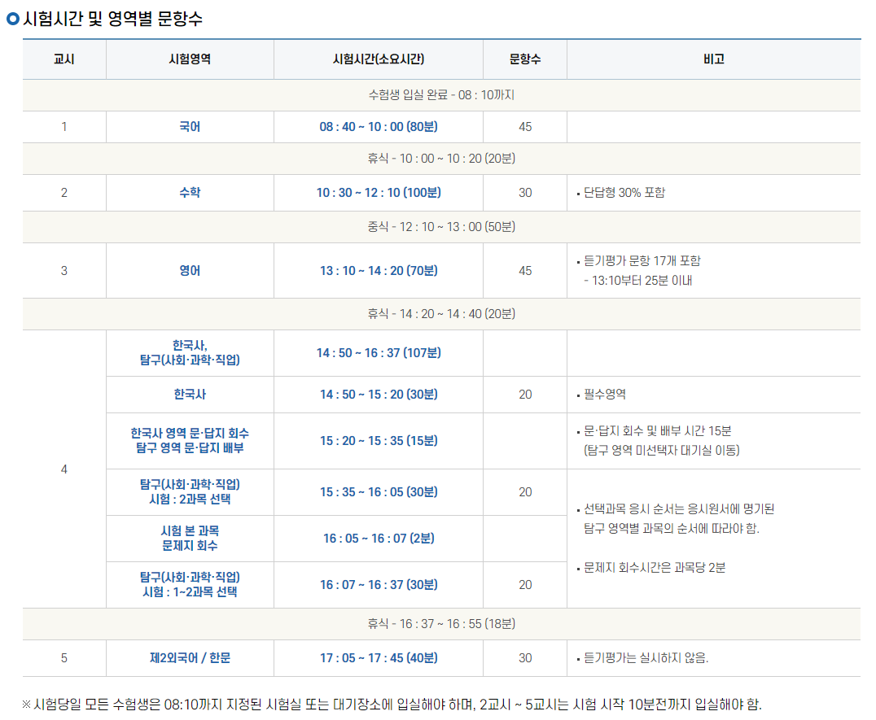This screenshot has width=876, height=720.
Task: Select the 시험시간(소요시간) column header
Action: (379, 59)
